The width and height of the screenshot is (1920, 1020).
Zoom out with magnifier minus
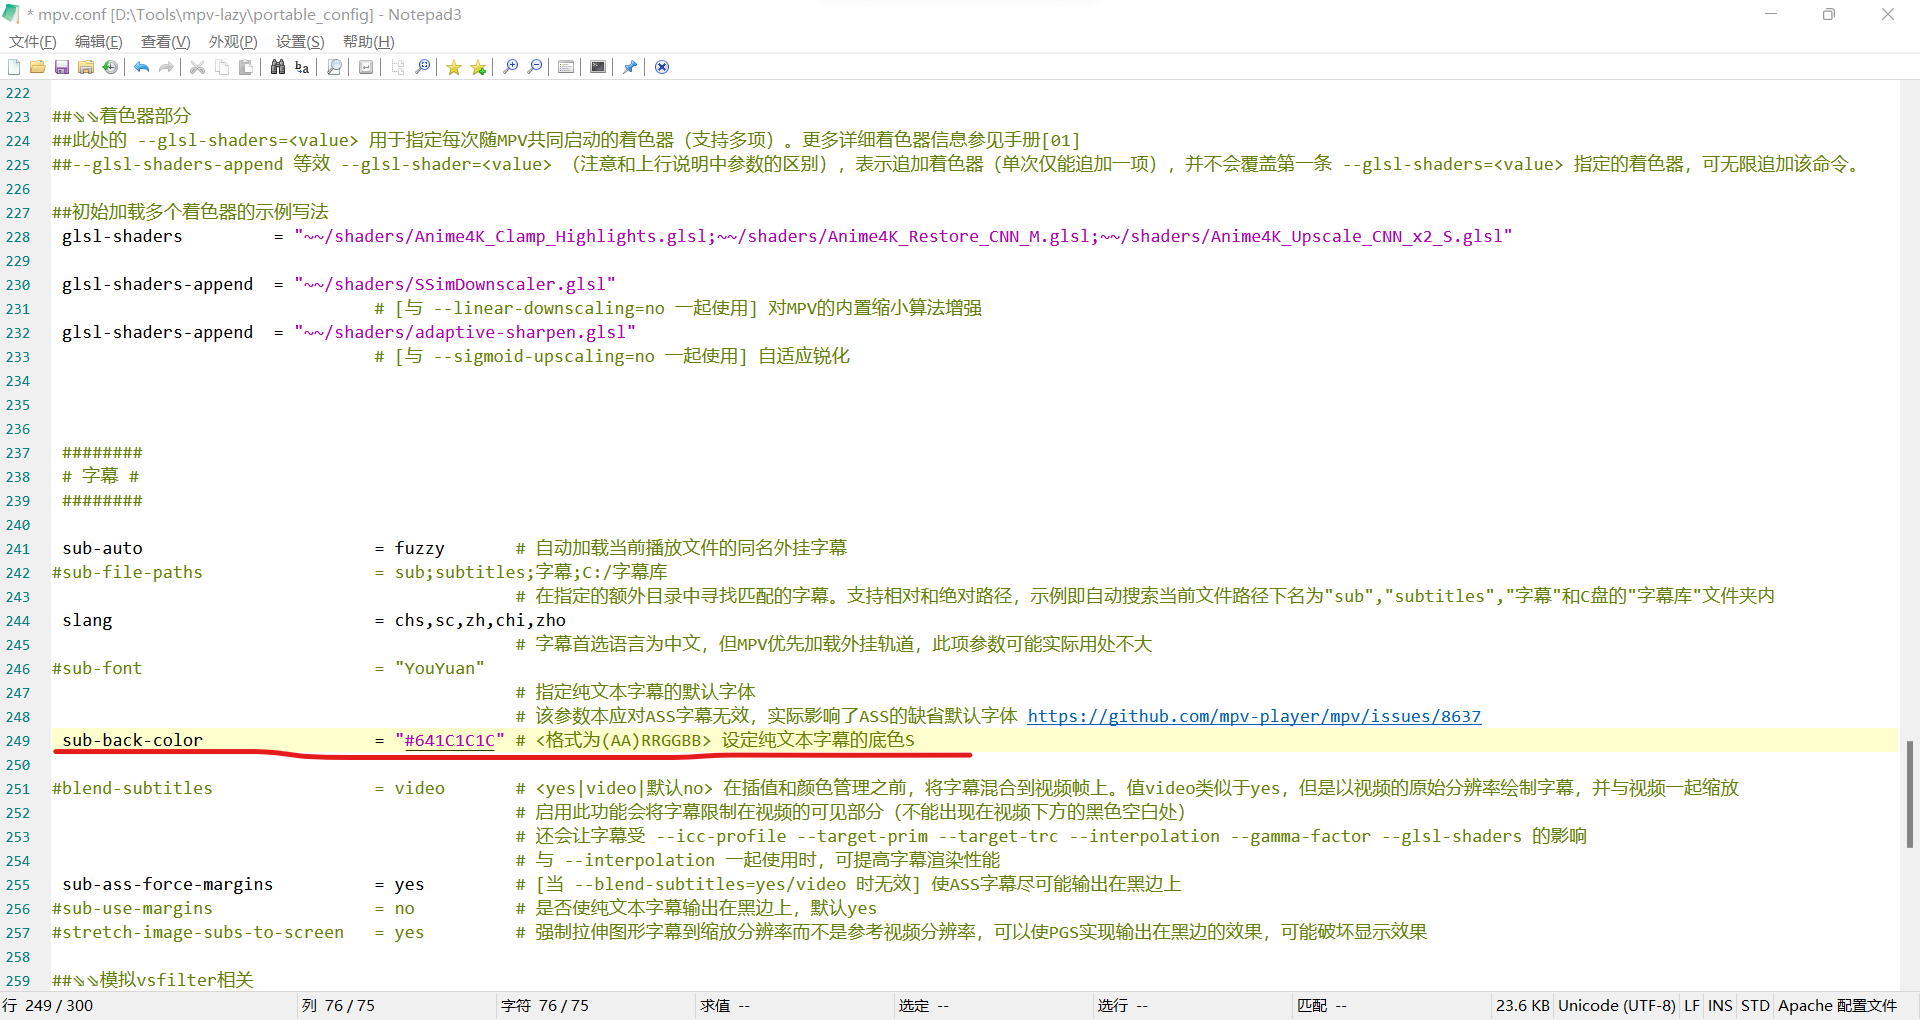(x=534, y=67)
